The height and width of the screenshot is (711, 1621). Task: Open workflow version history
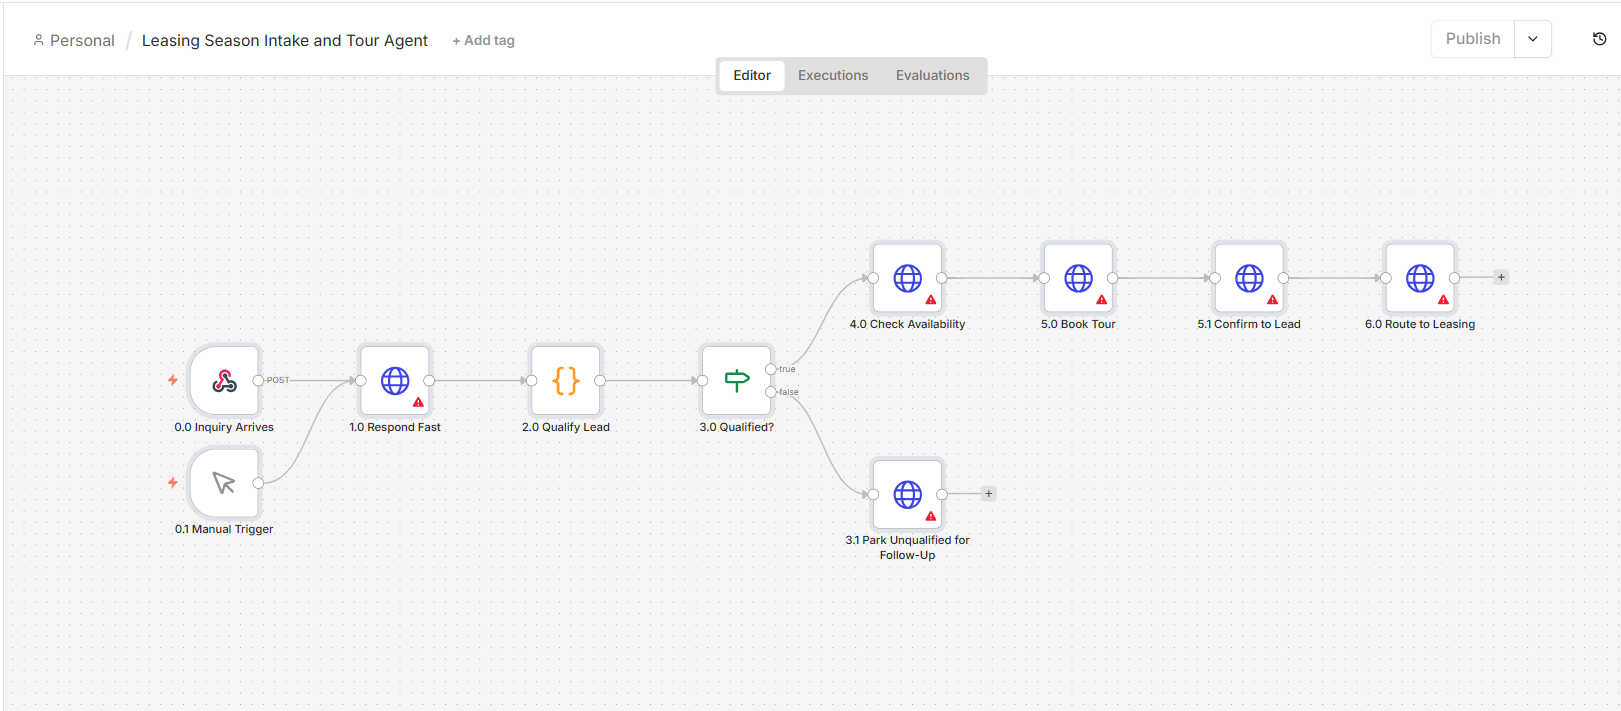coord(1599,39)
